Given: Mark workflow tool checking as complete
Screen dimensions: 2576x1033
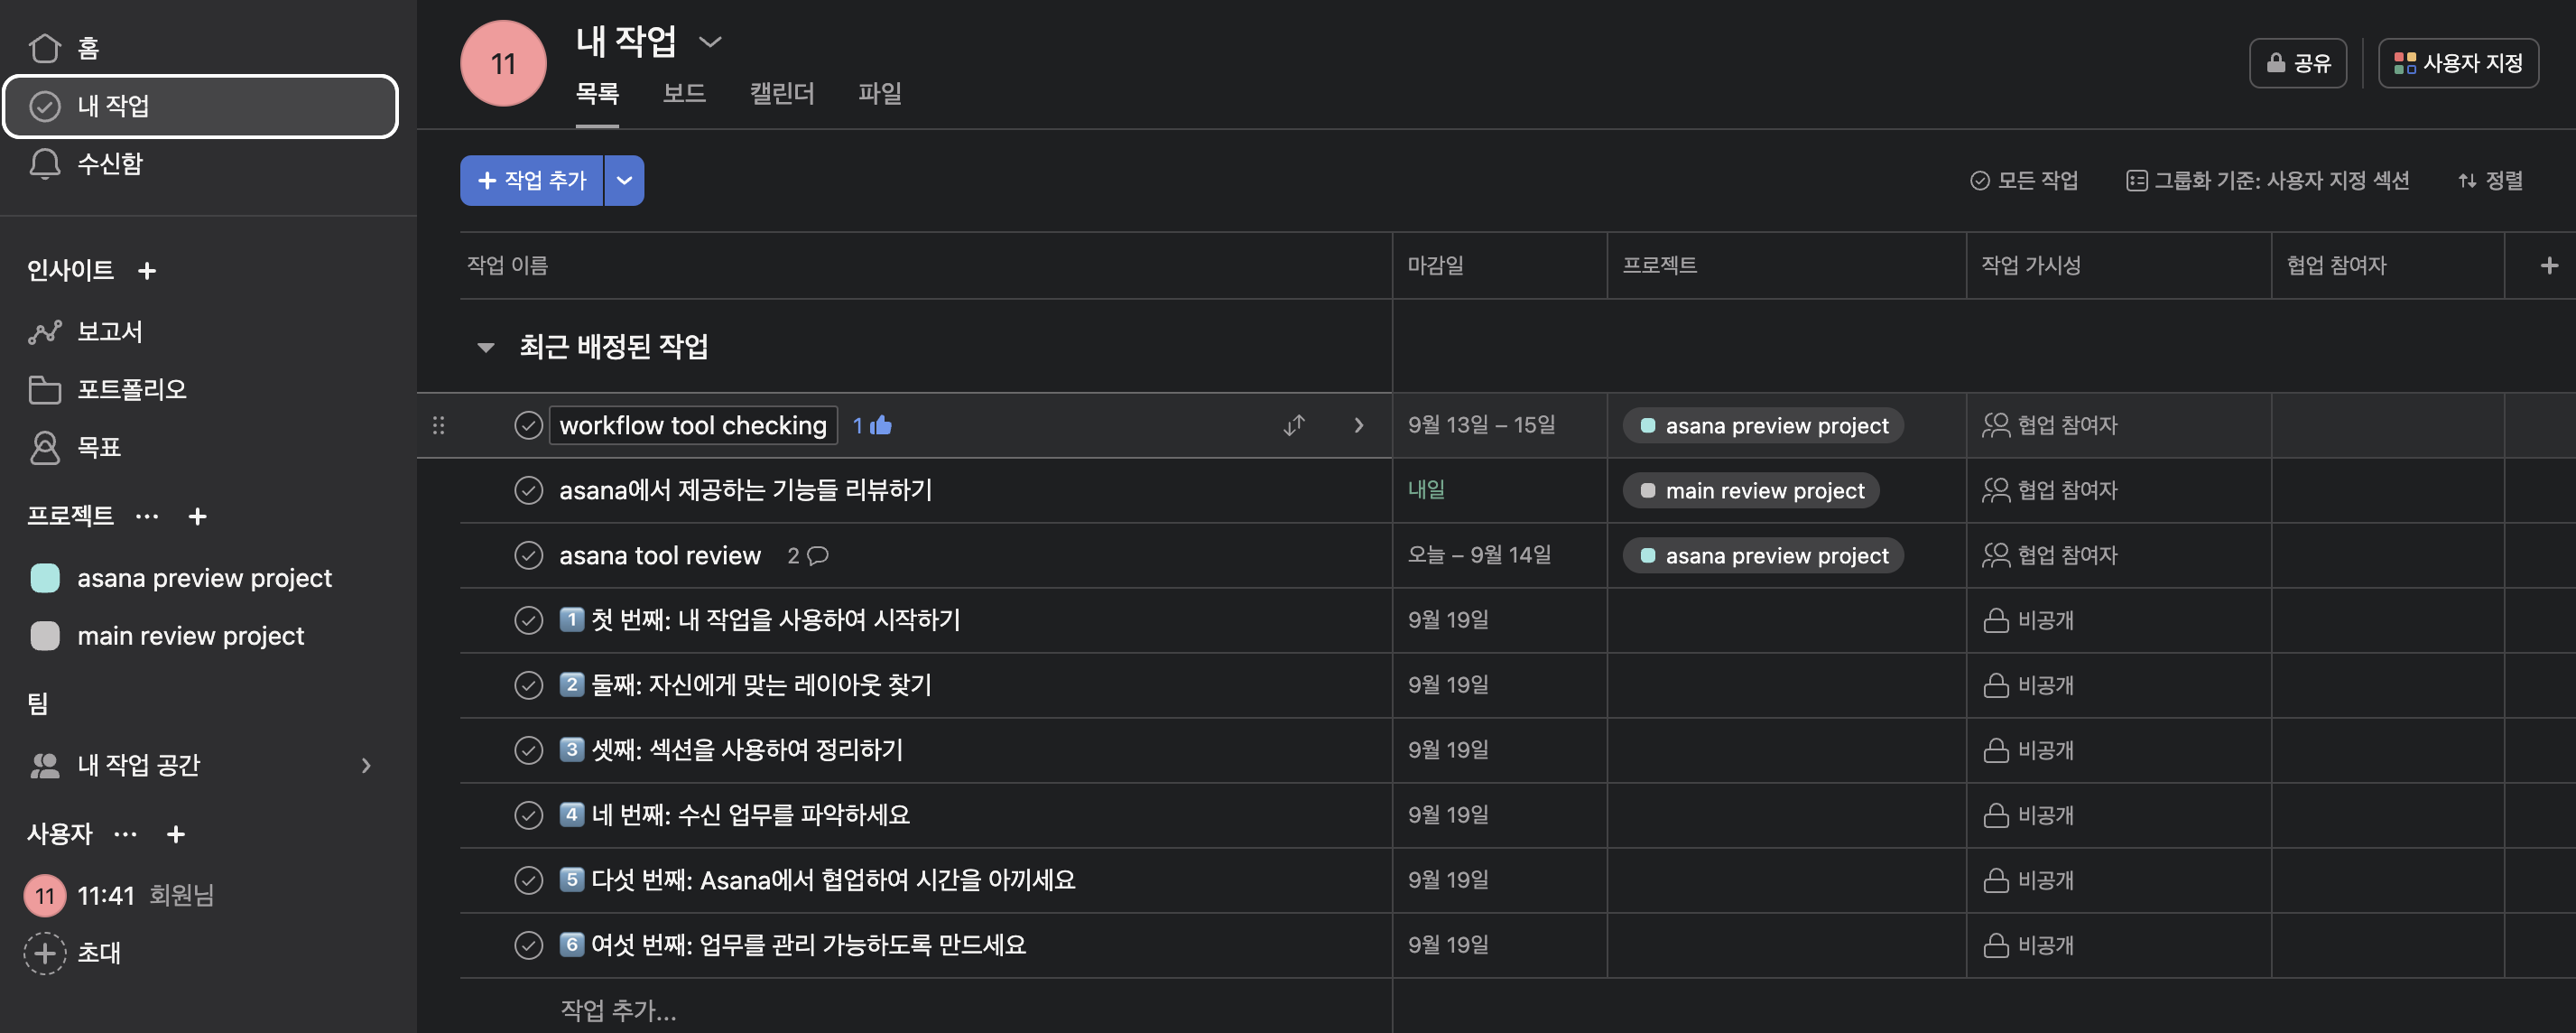Looking at the screenshot, I should [528, 425].
